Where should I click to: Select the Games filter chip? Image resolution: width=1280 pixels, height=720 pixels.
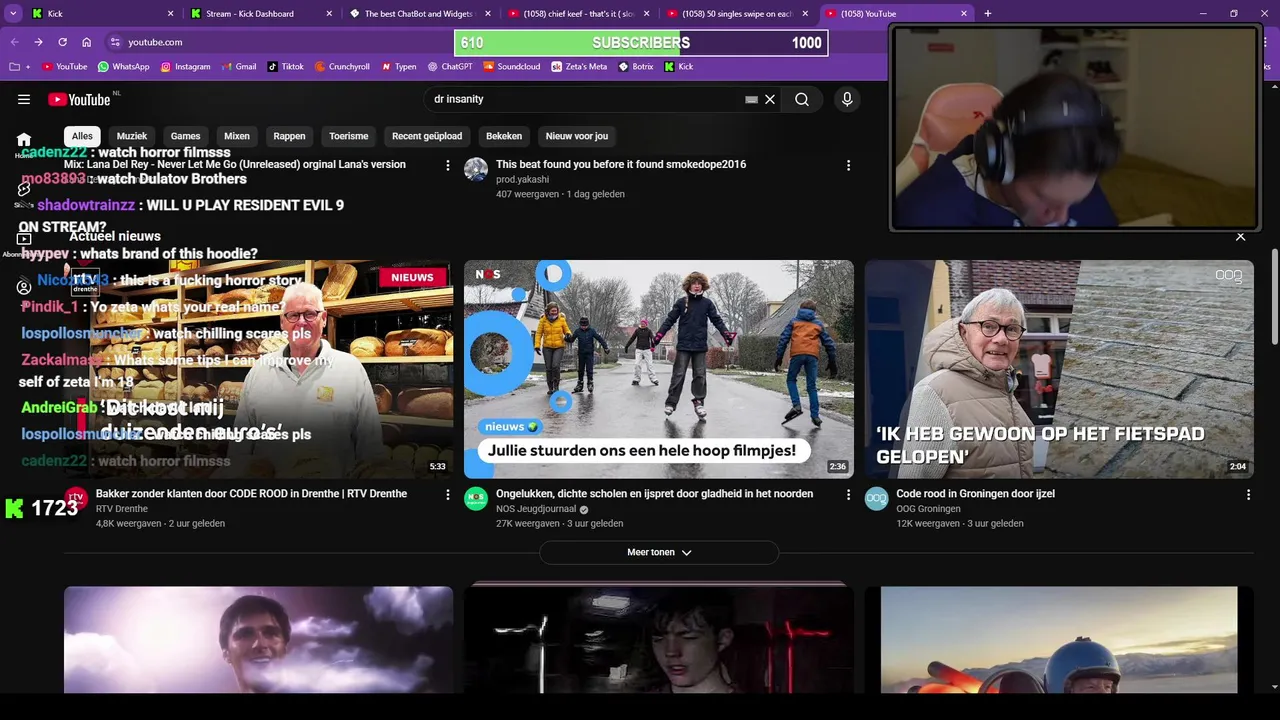click(185, 136)
